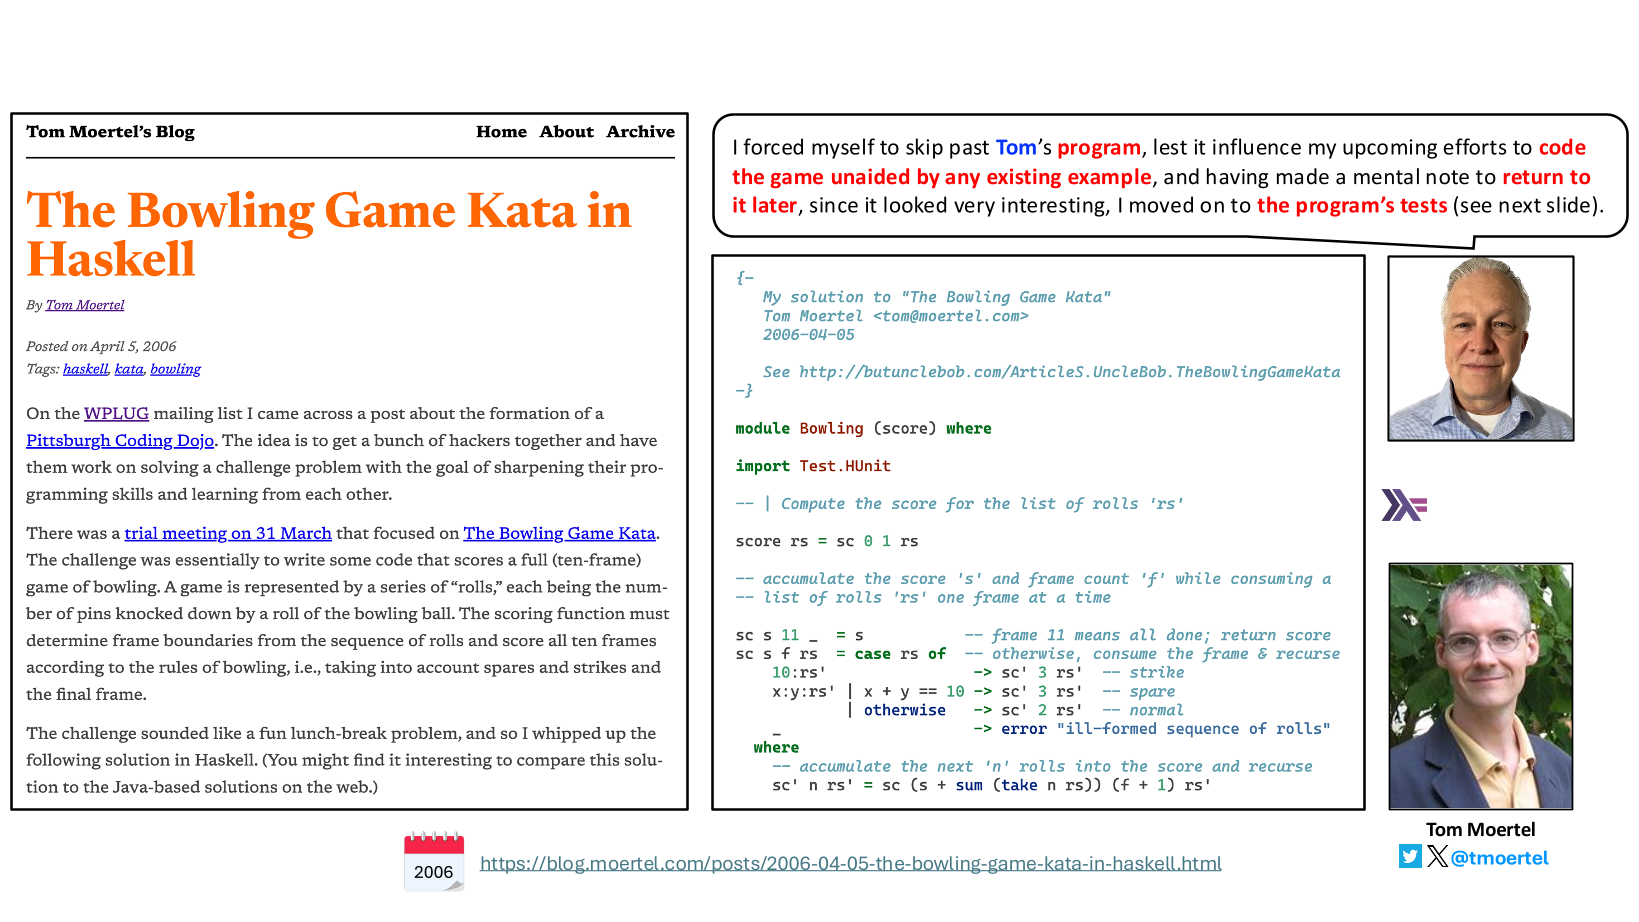The width and height of the screenshot is (1639, 922).
Task: Click the Haskell logo icon
Action: (x=1404, y=505)
